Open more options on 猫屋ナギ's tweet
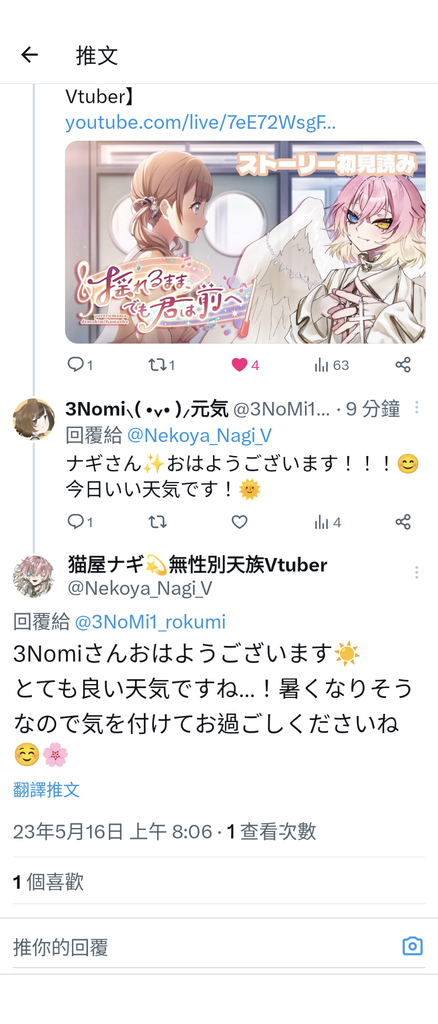This screenshot has width=438, height=1024. pos(416,573)
